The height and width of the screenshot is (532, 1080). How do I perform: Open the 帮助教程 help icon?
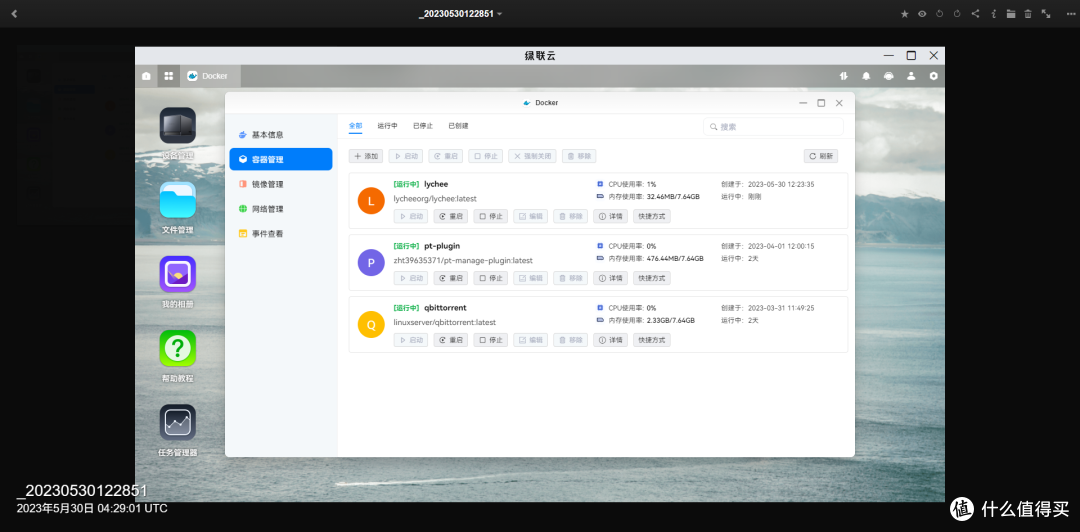pyautogui.click(x=178, y=348)
